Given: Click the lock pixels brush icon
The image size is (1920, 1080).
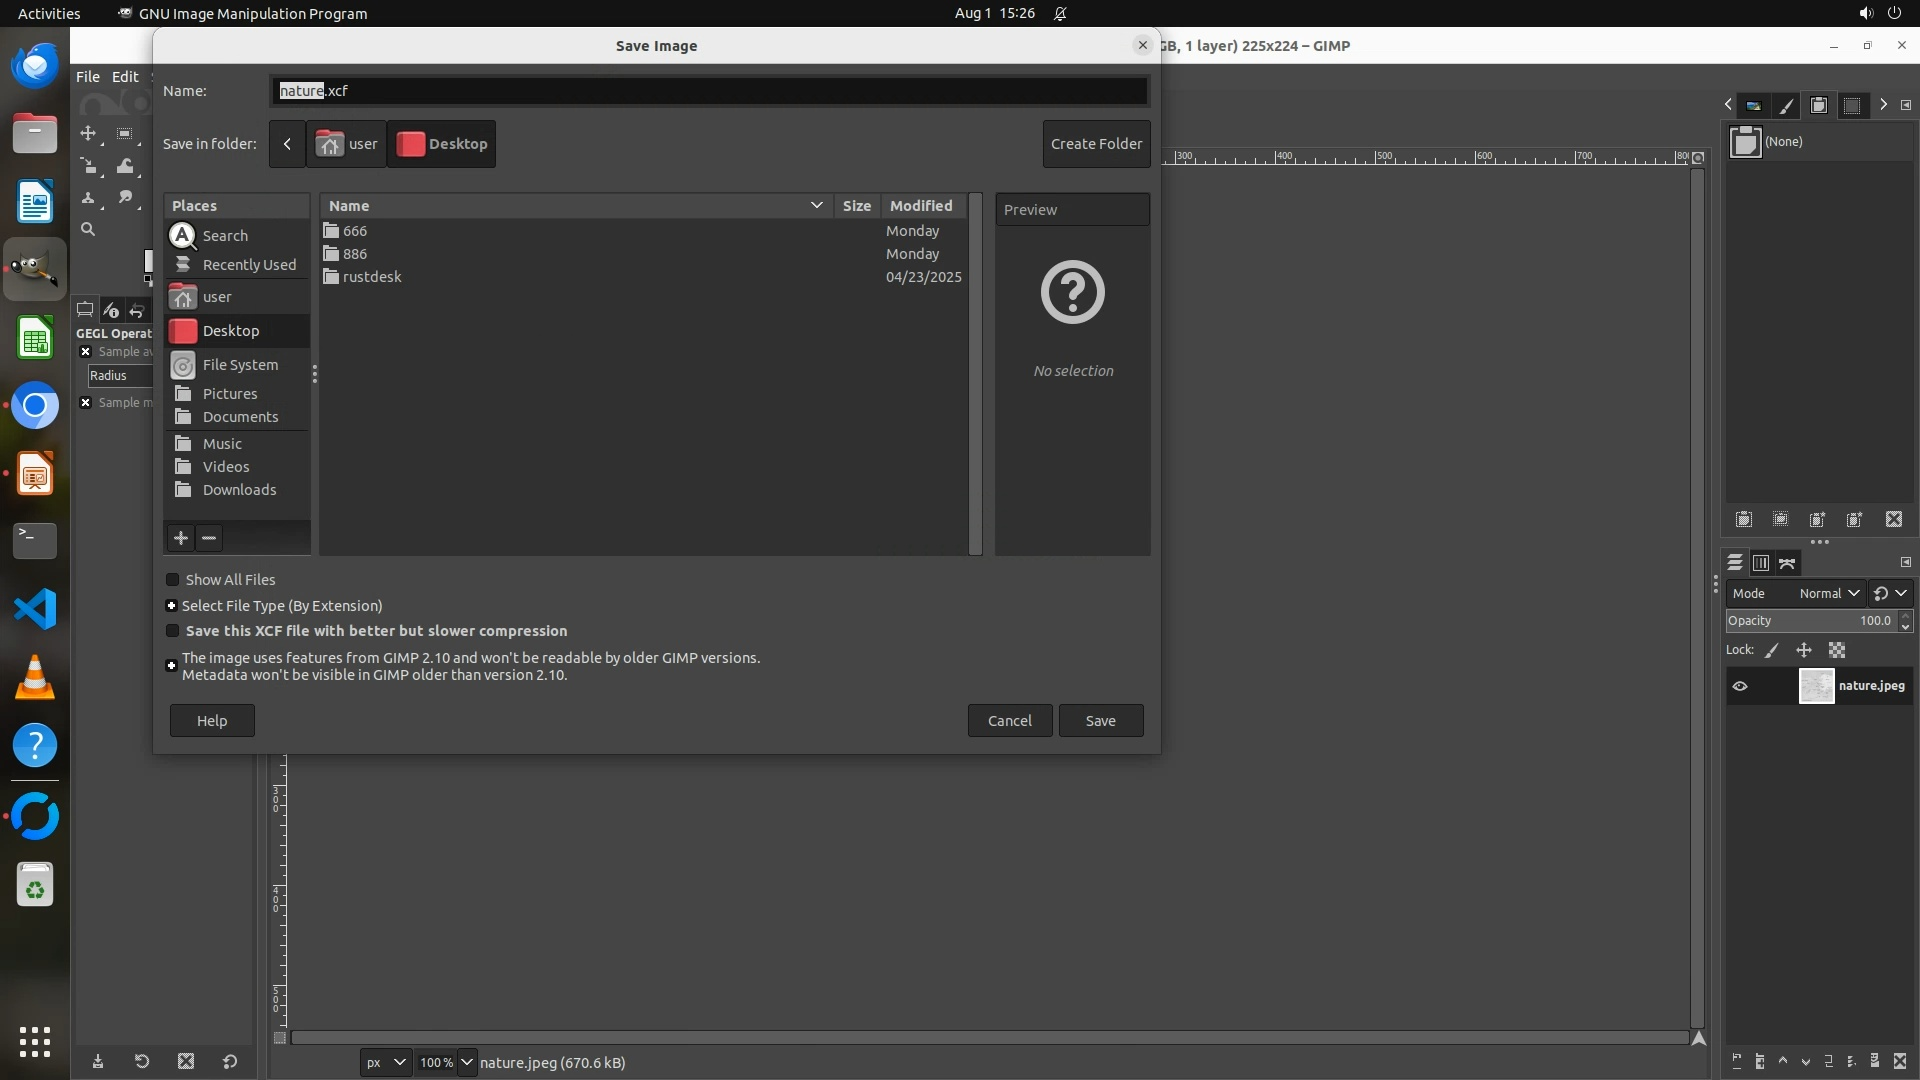Looking at the screenshot, I should point(1772,650).
